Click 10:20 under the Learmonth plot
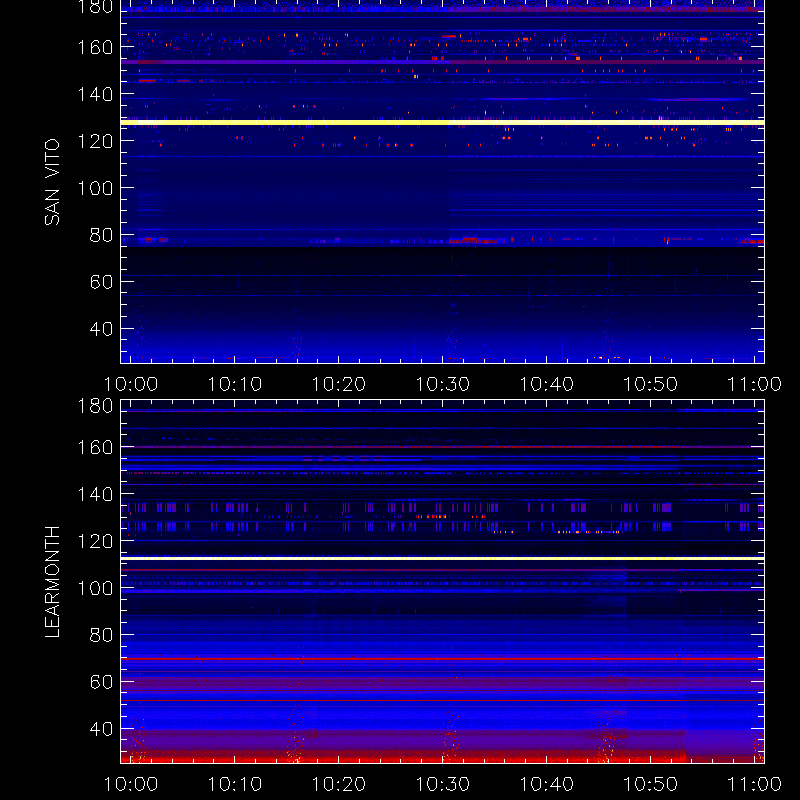The image size is (800, 800). click(x=339, y=784)
